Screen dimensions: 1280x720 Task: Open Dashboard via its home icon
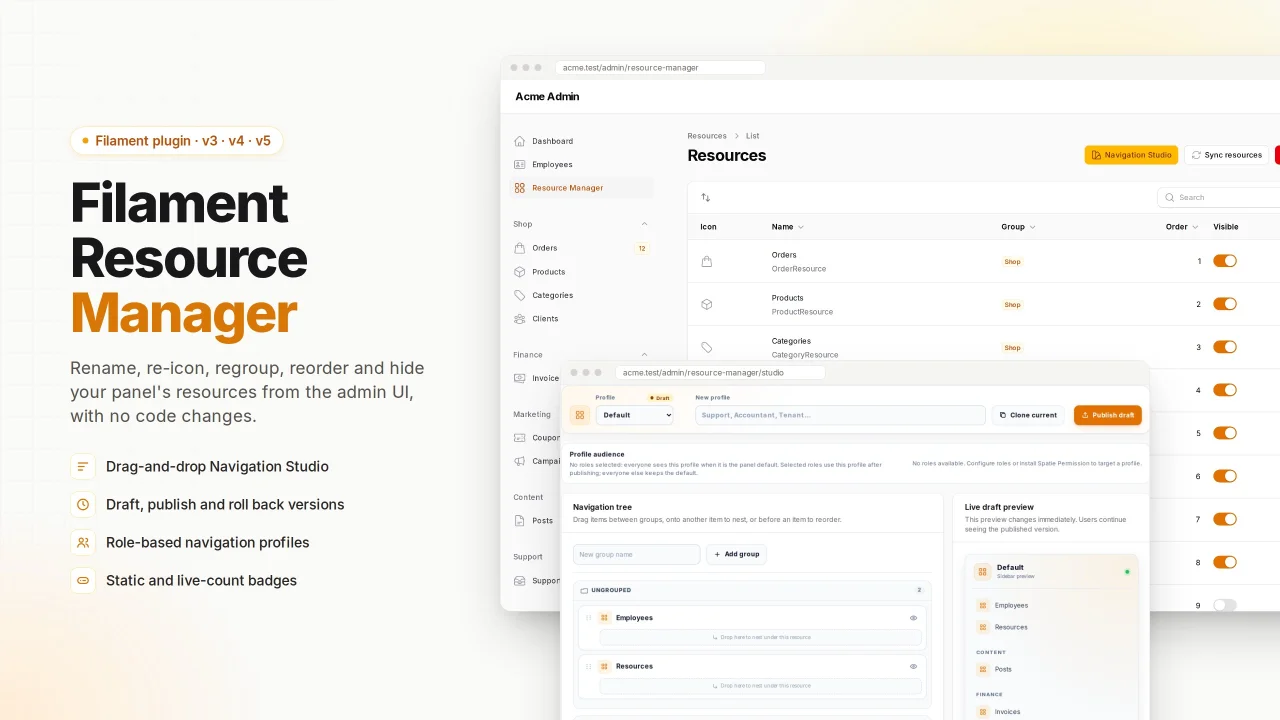[519, 141]
